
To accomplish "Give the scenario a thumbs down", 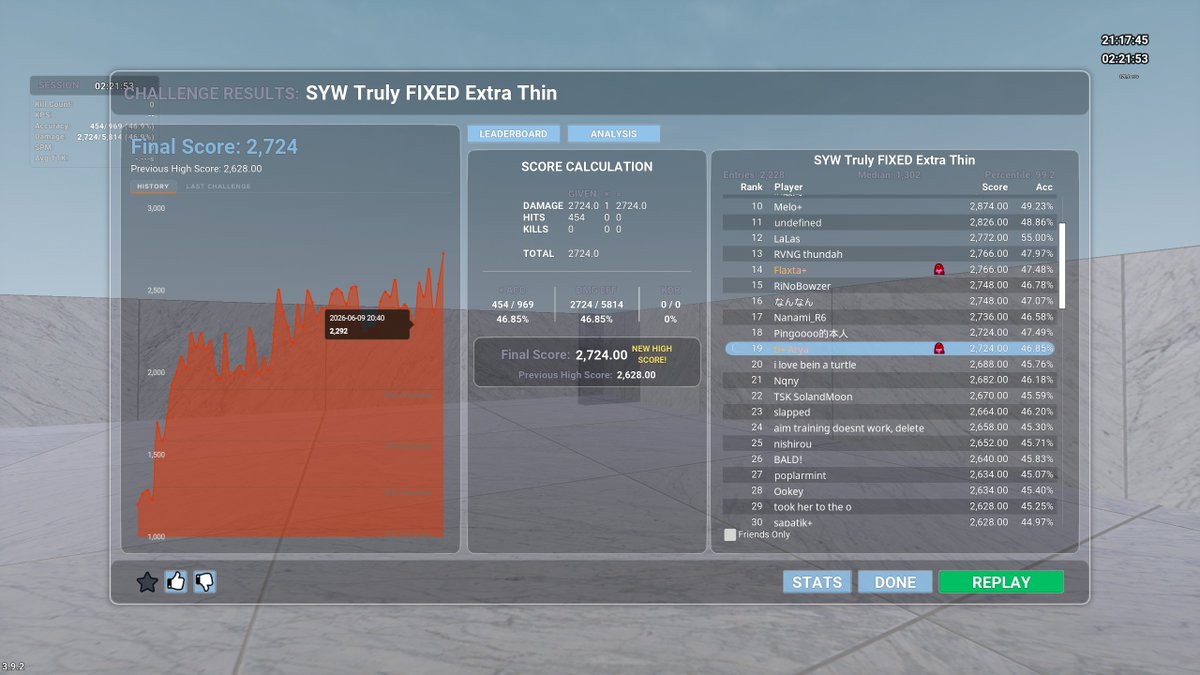I will (x=205, y=581).
